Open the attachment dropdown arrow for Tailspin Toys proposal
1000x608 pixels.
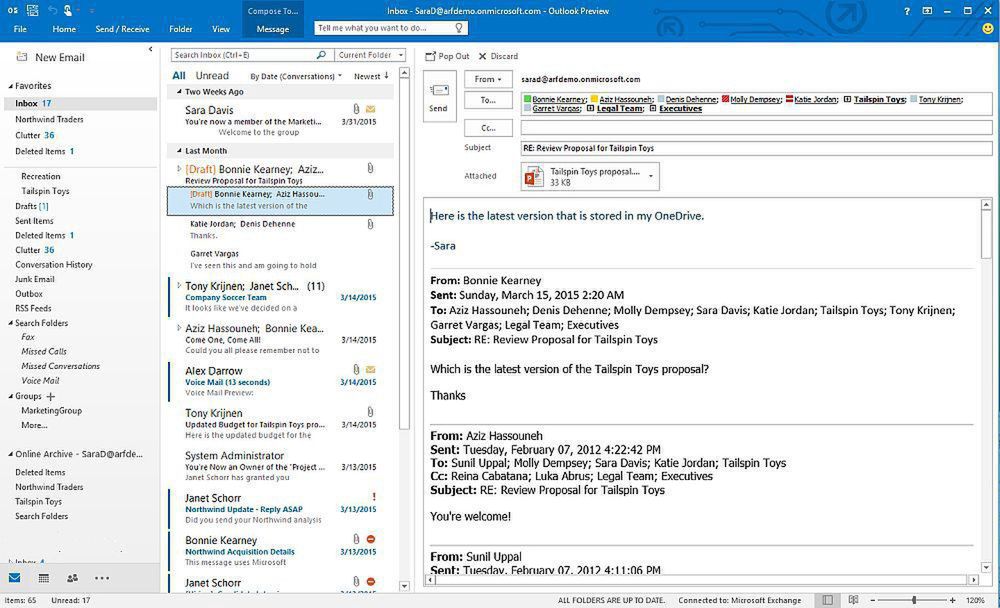point(651,176)
